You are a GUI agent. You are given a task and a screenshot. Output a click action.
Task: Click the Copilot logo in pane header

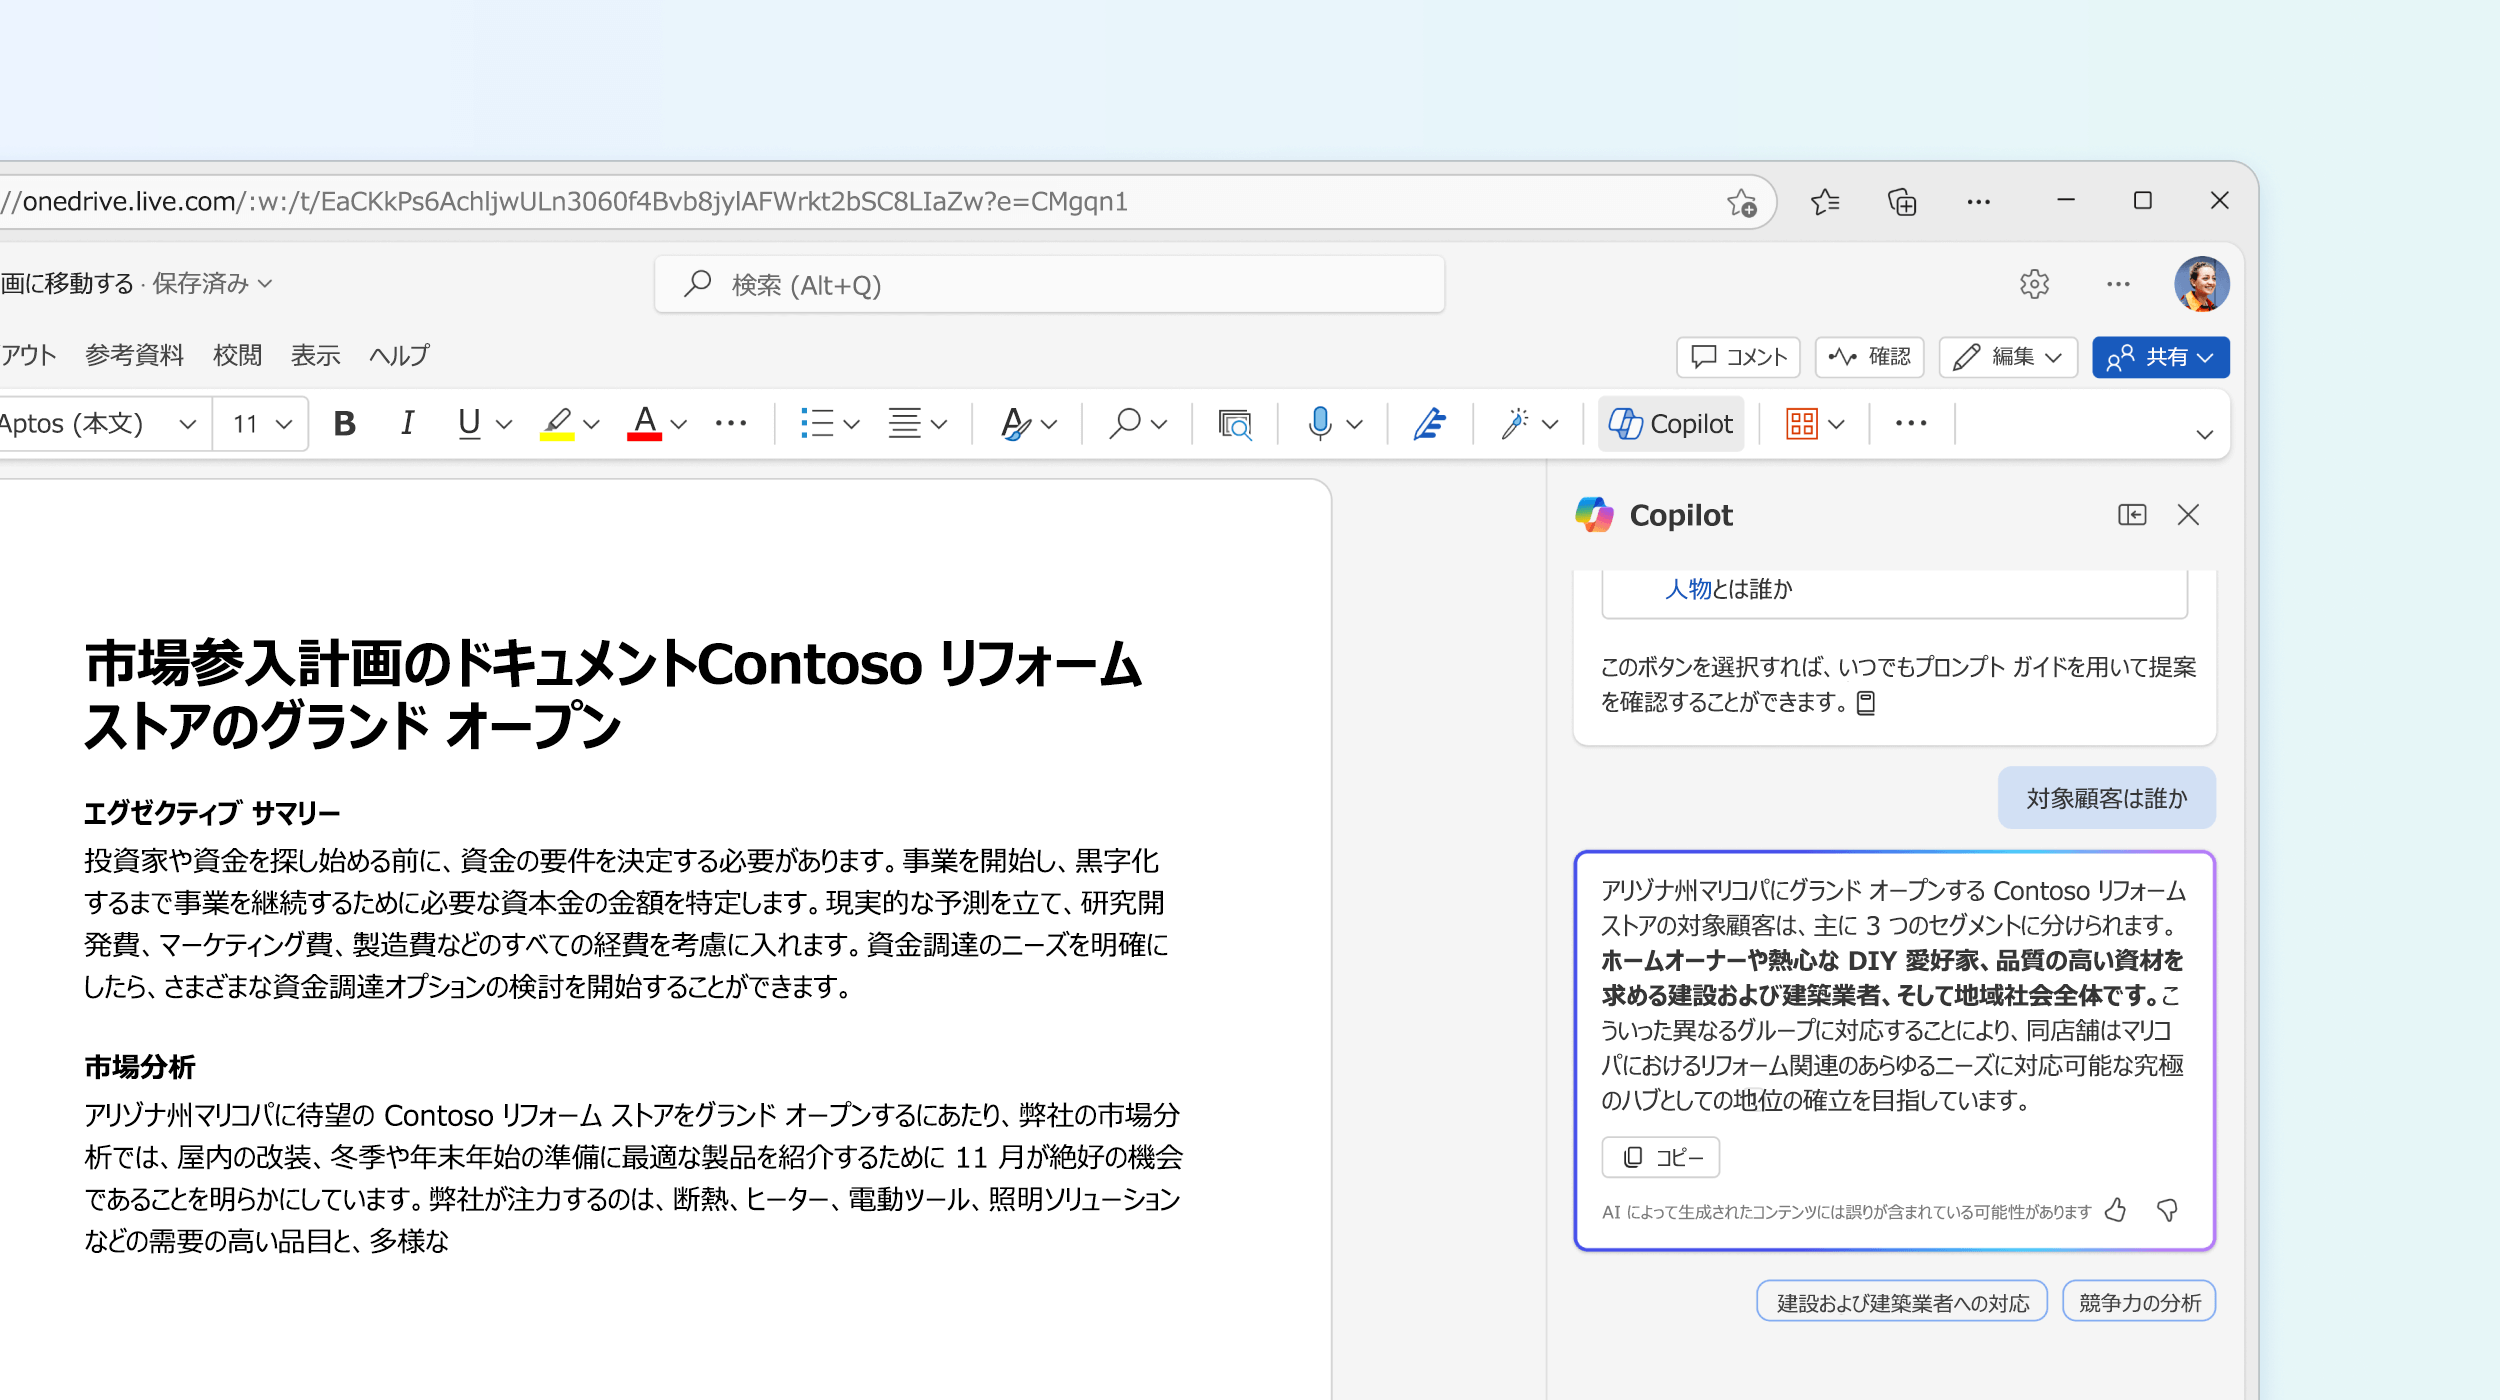click(1594, 515)
